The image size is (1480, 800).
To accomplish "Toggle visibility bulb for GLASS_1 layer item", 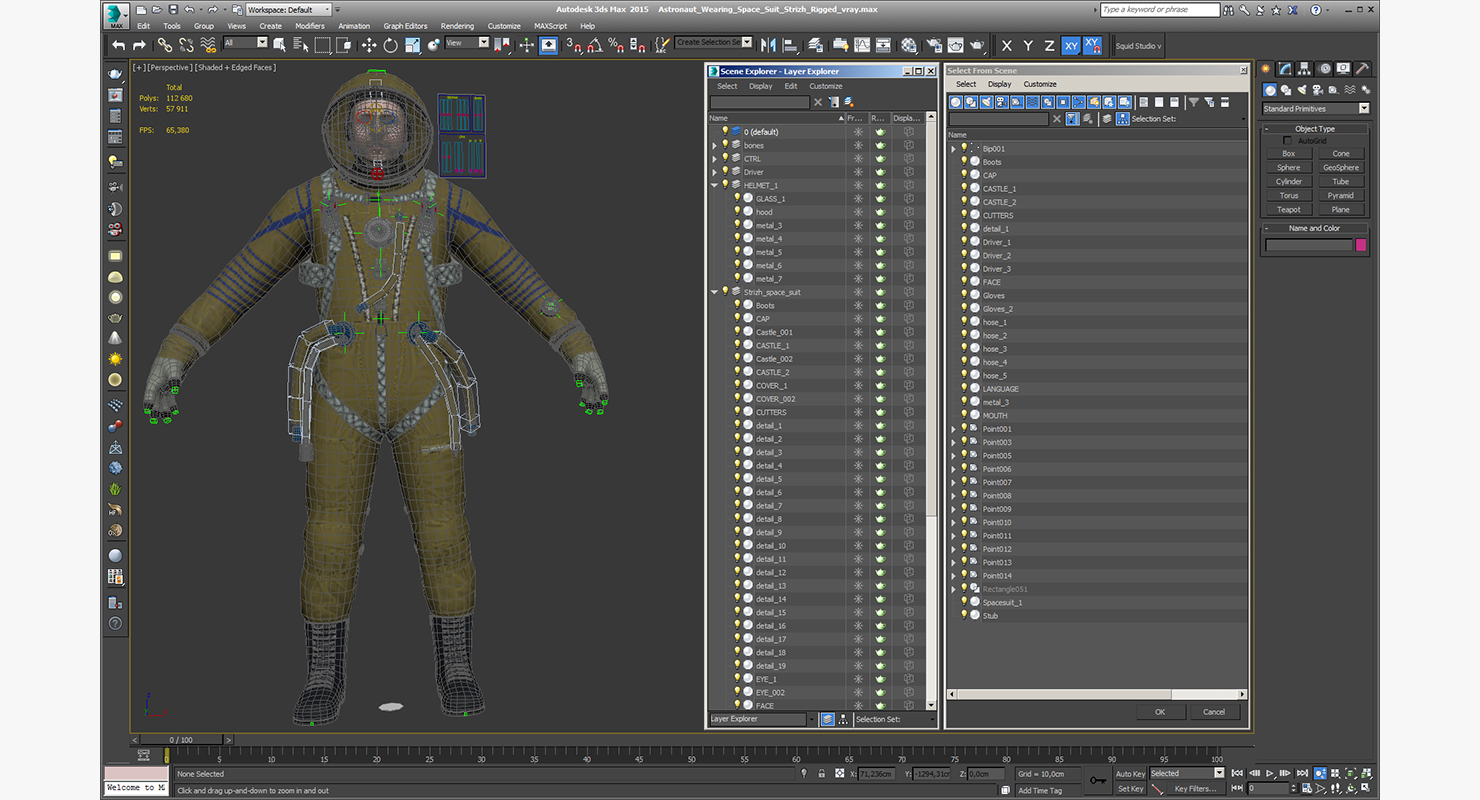I will 737,198.
